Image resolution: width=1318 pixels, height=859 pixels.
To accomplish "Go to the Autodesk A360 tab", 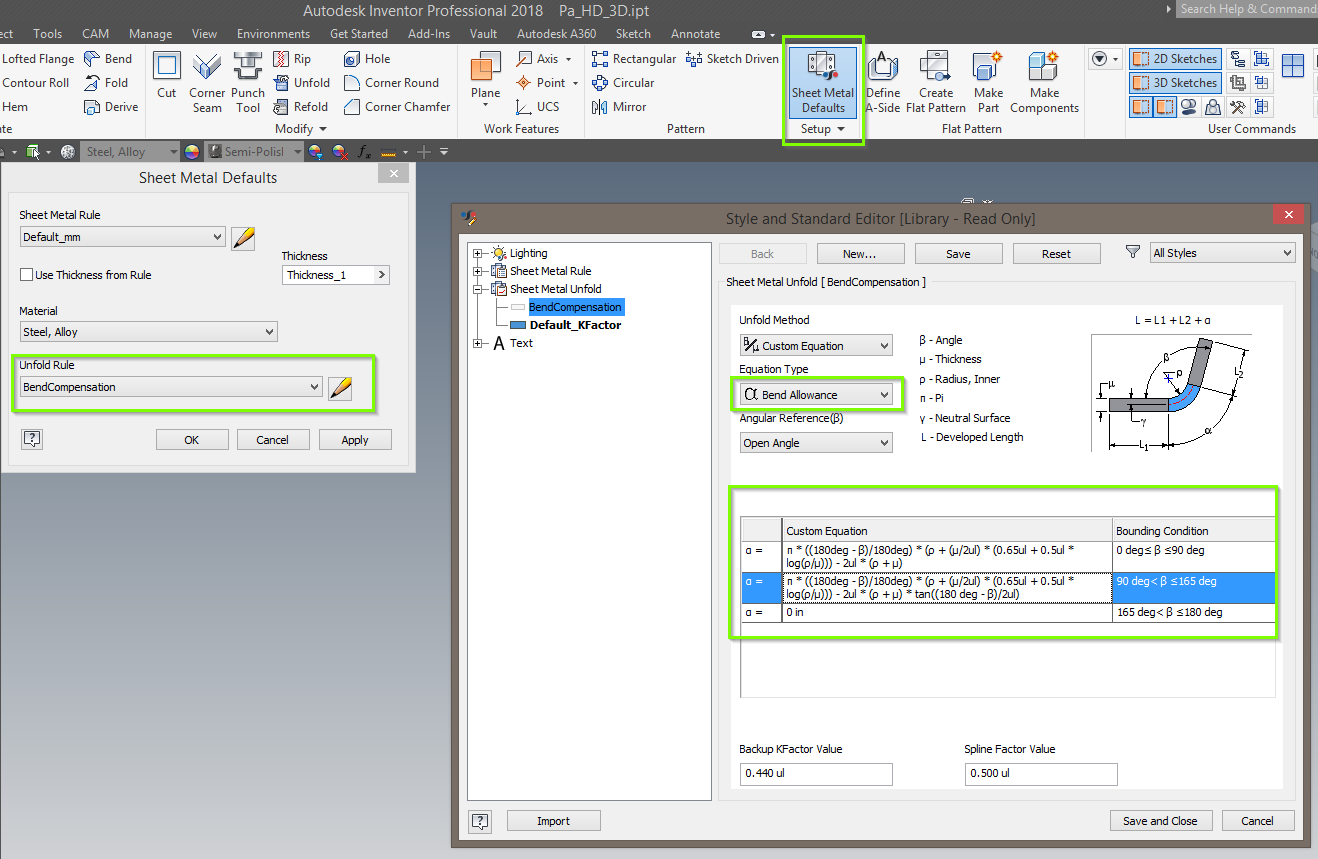I will coord(556,34).
